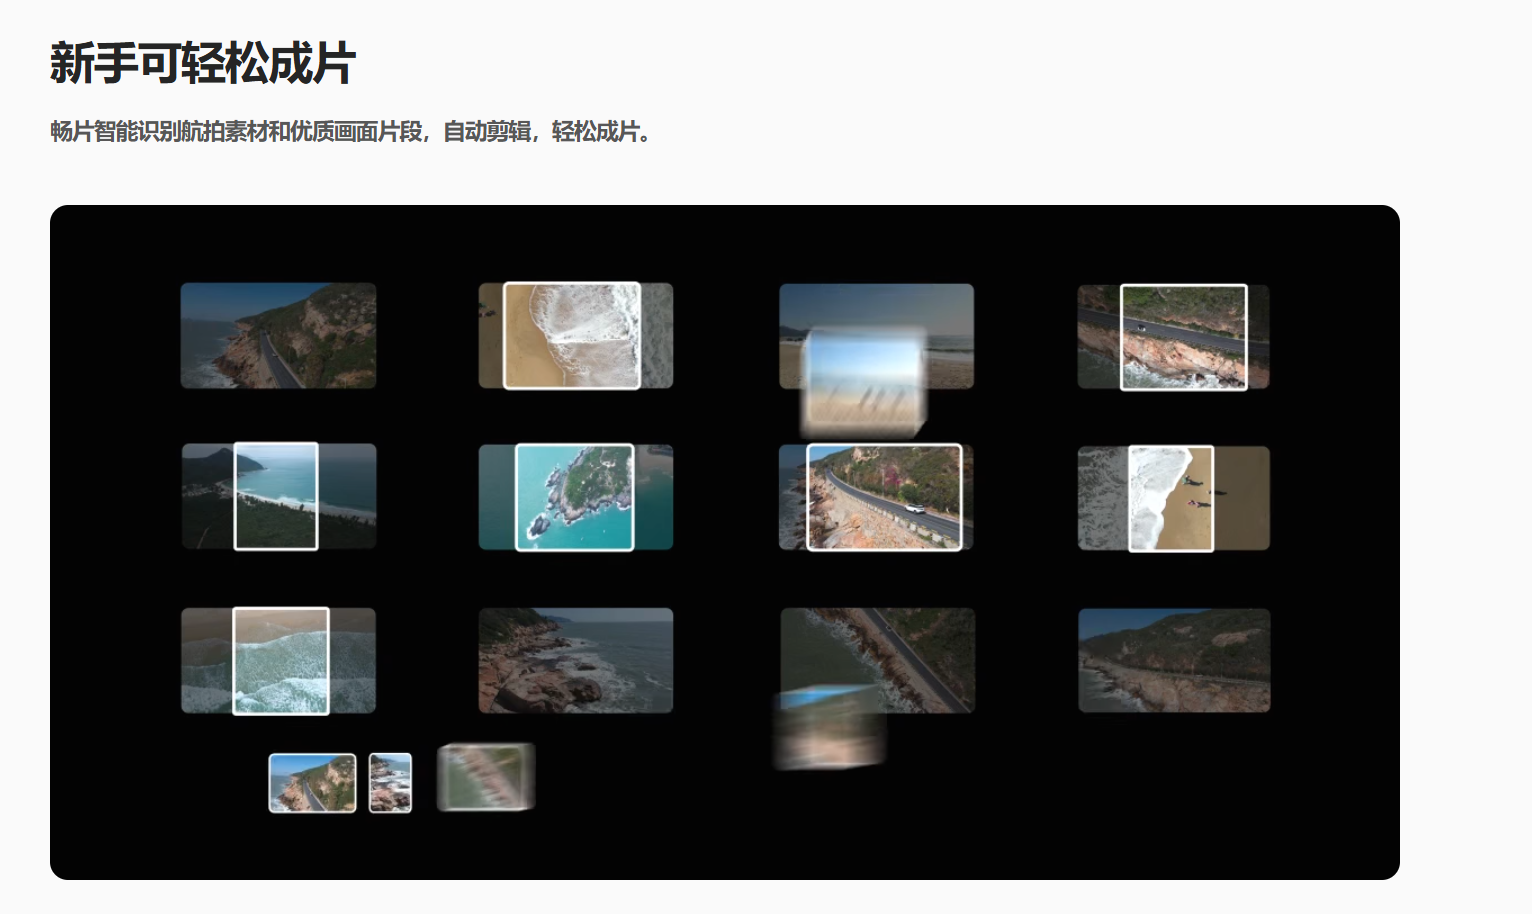Viewport: 1532px width, 914px height.
Task: Open the dusky hillside coastline clip
Action: (x=1174, y=660)
